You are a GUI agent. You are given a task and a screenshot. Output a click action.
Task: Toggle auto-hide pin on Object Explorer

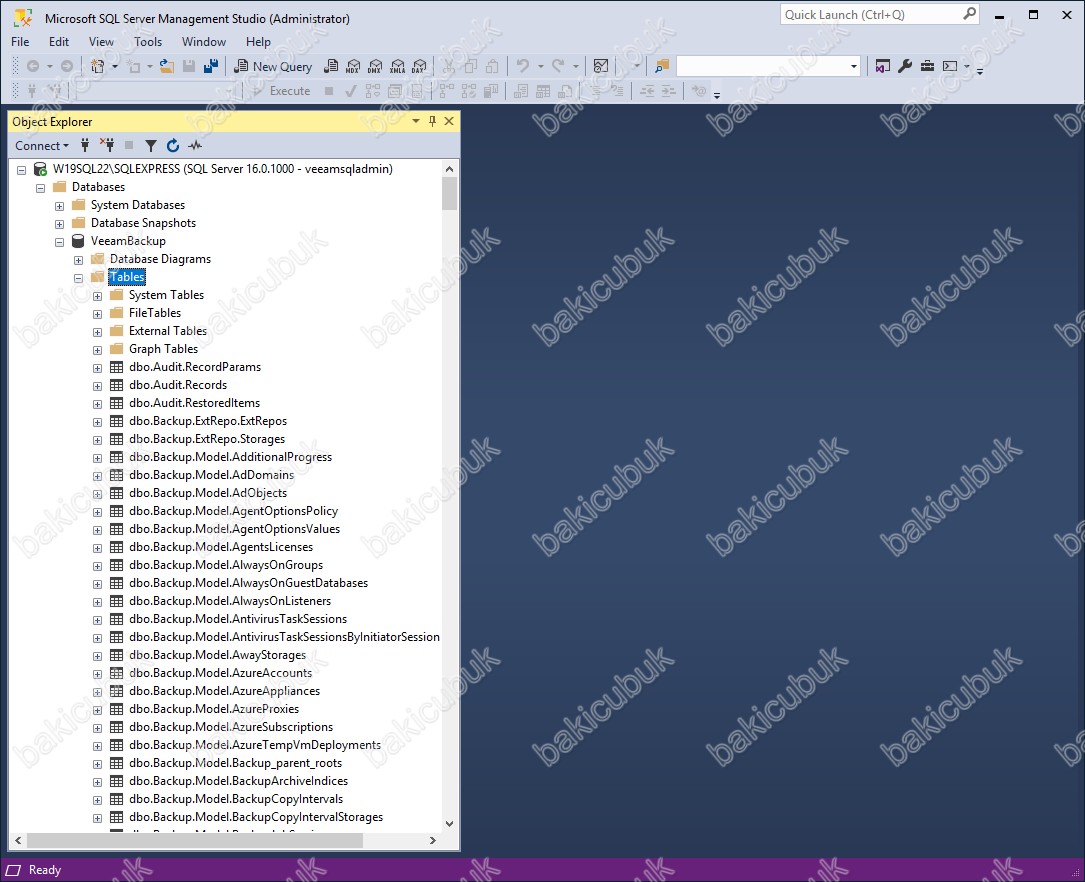click(432, 121)
